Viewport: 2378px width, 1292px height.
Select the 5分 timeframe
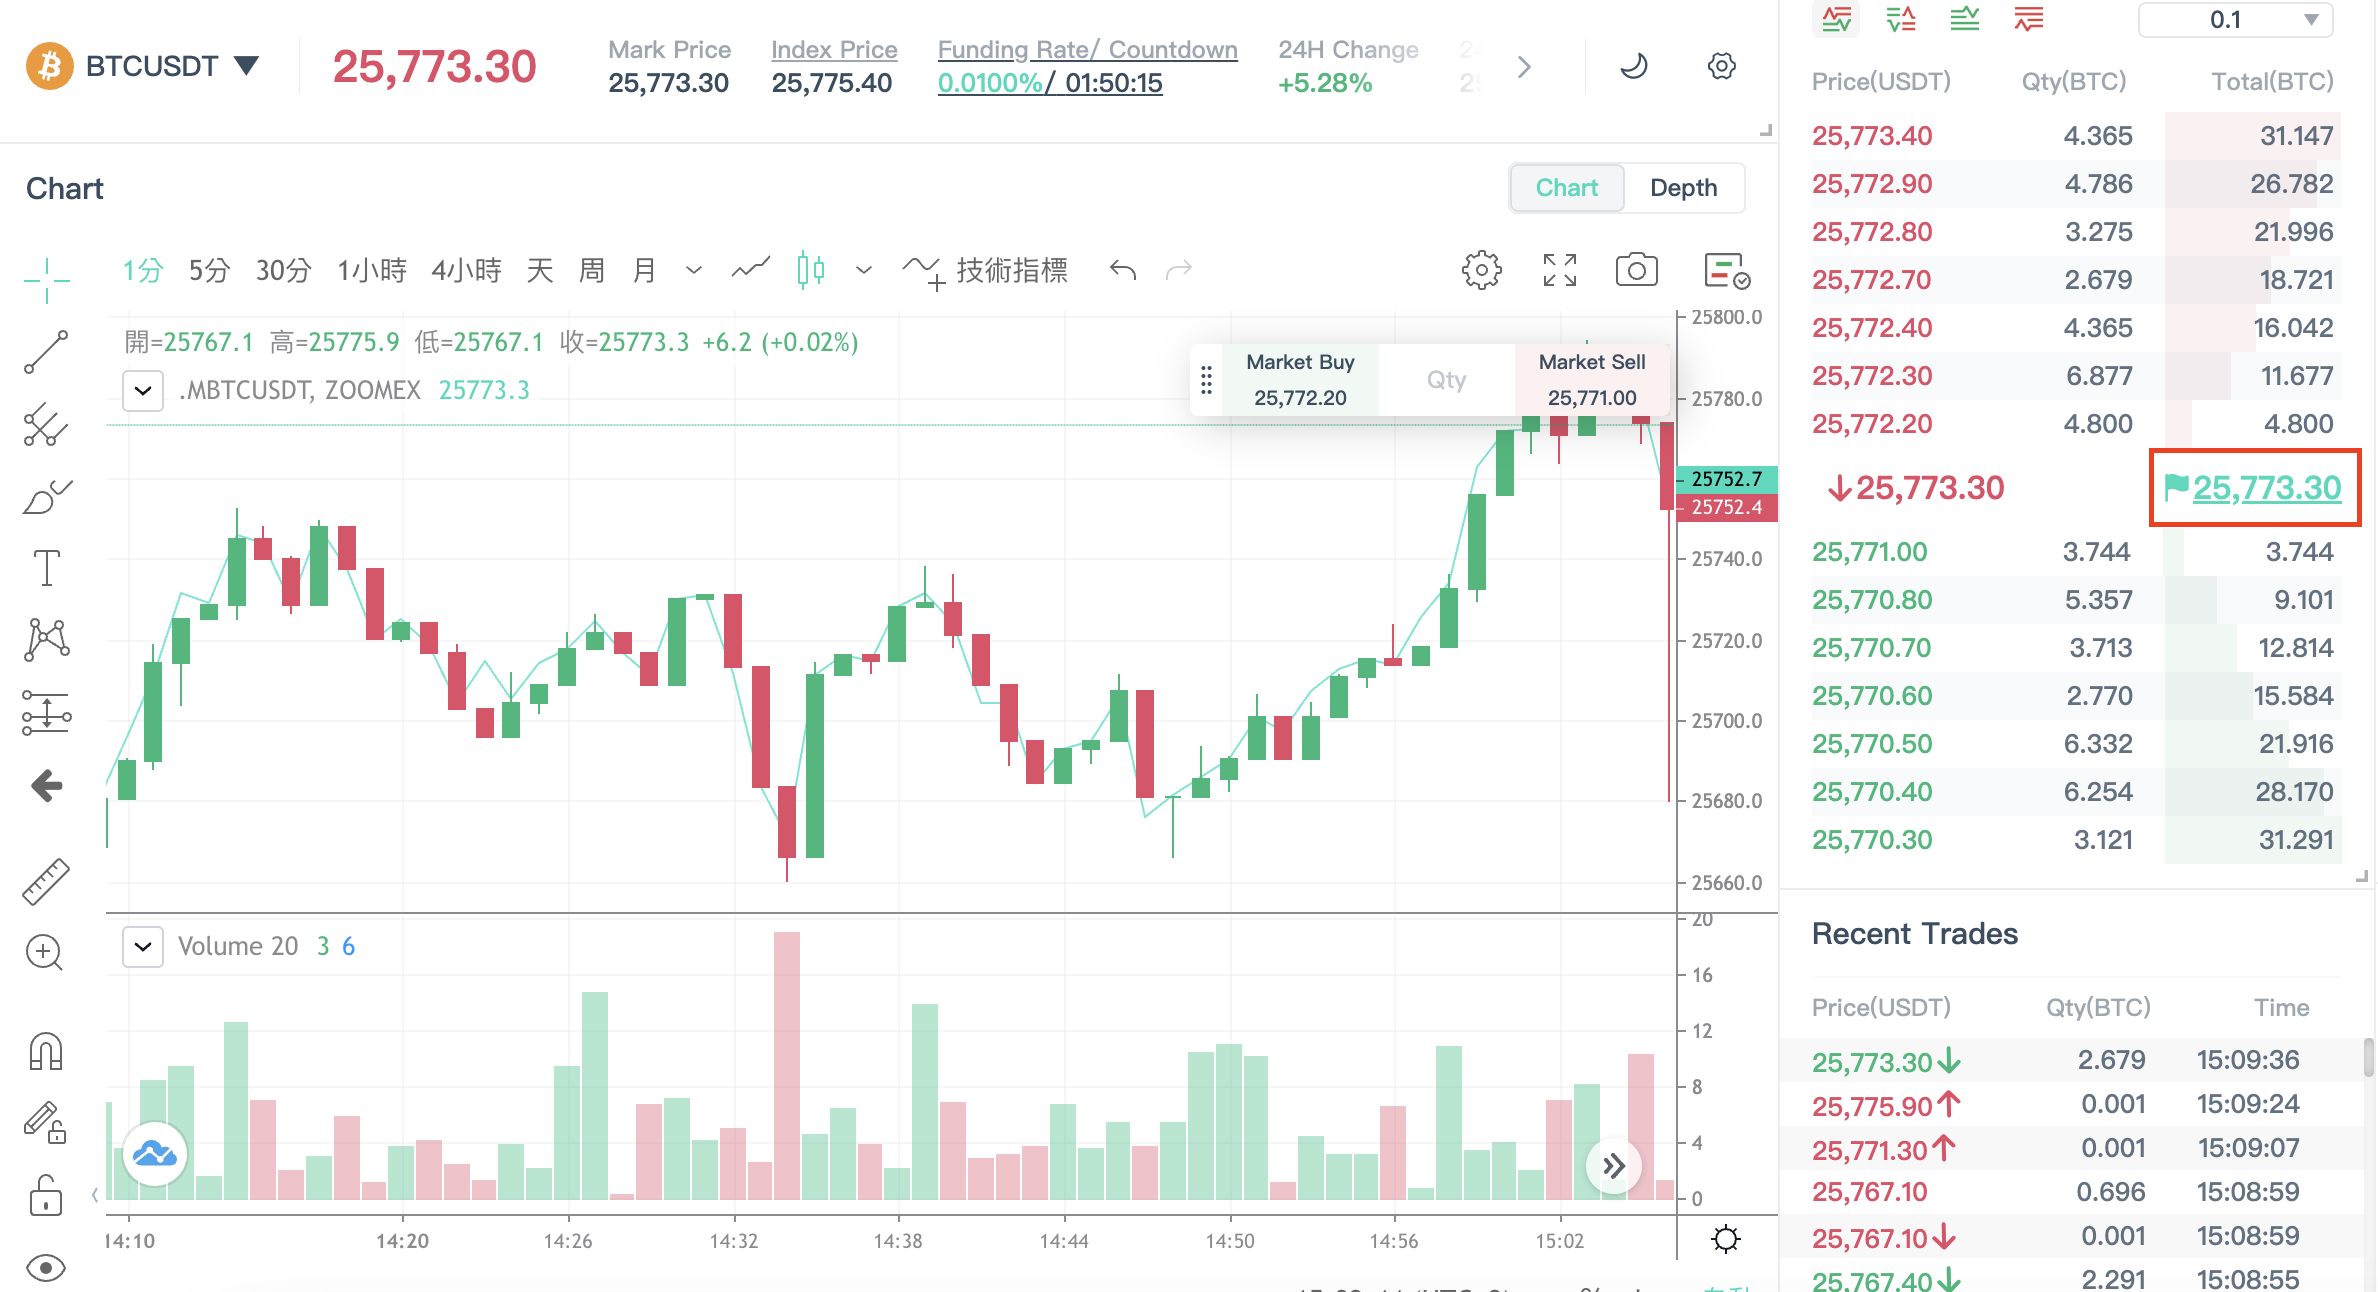click(209, 270)
